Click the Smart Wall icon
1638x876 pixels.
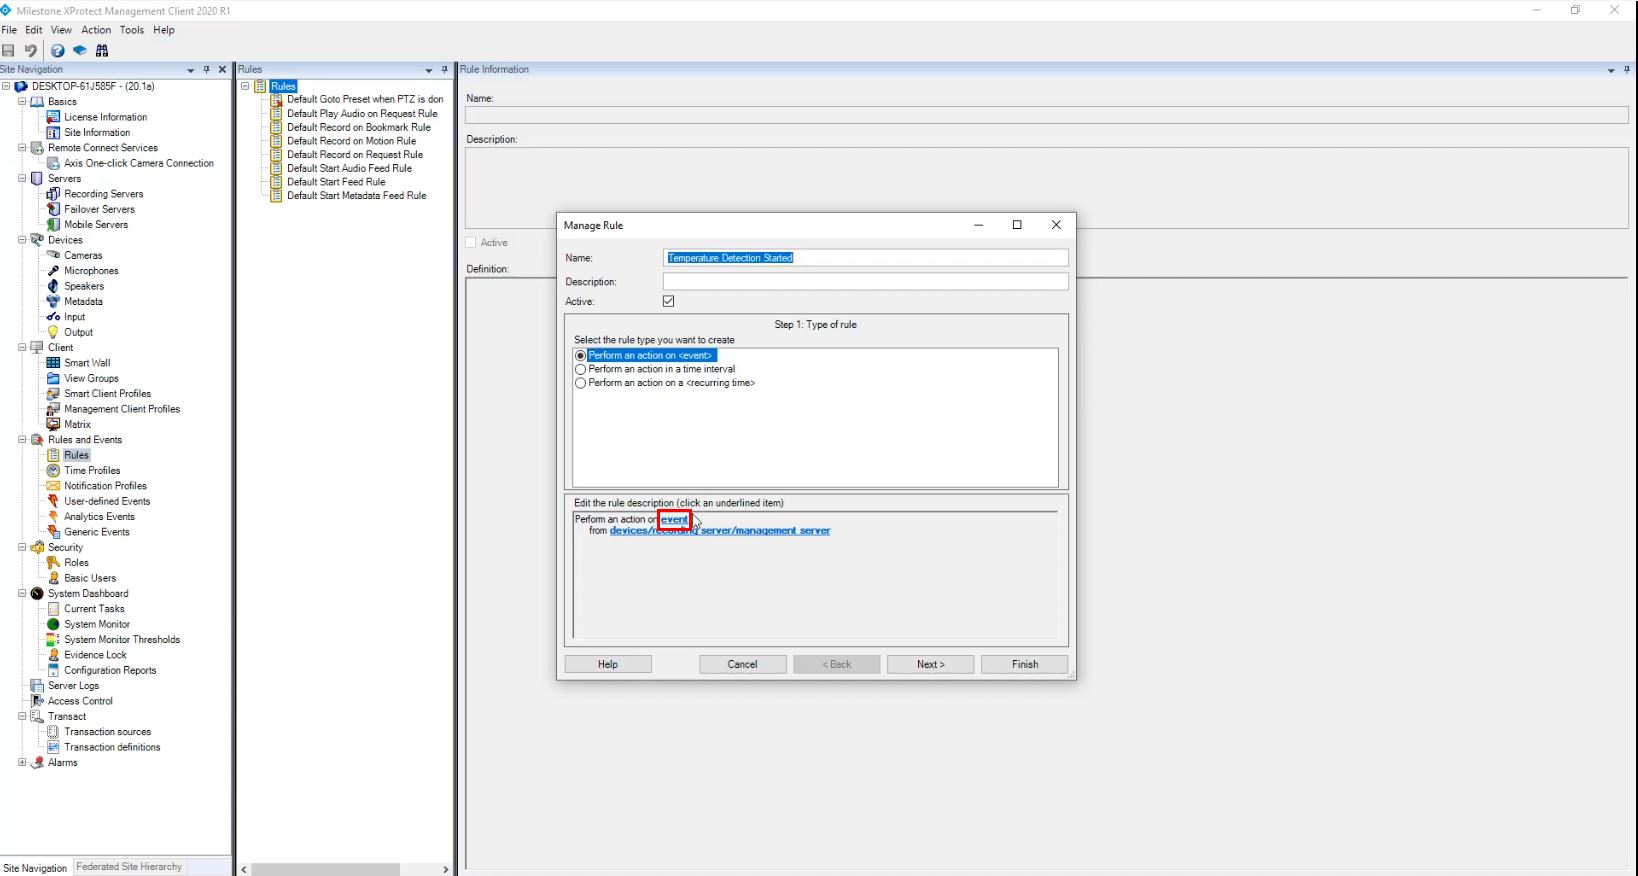pyautogui.click(x=54, y=363)
